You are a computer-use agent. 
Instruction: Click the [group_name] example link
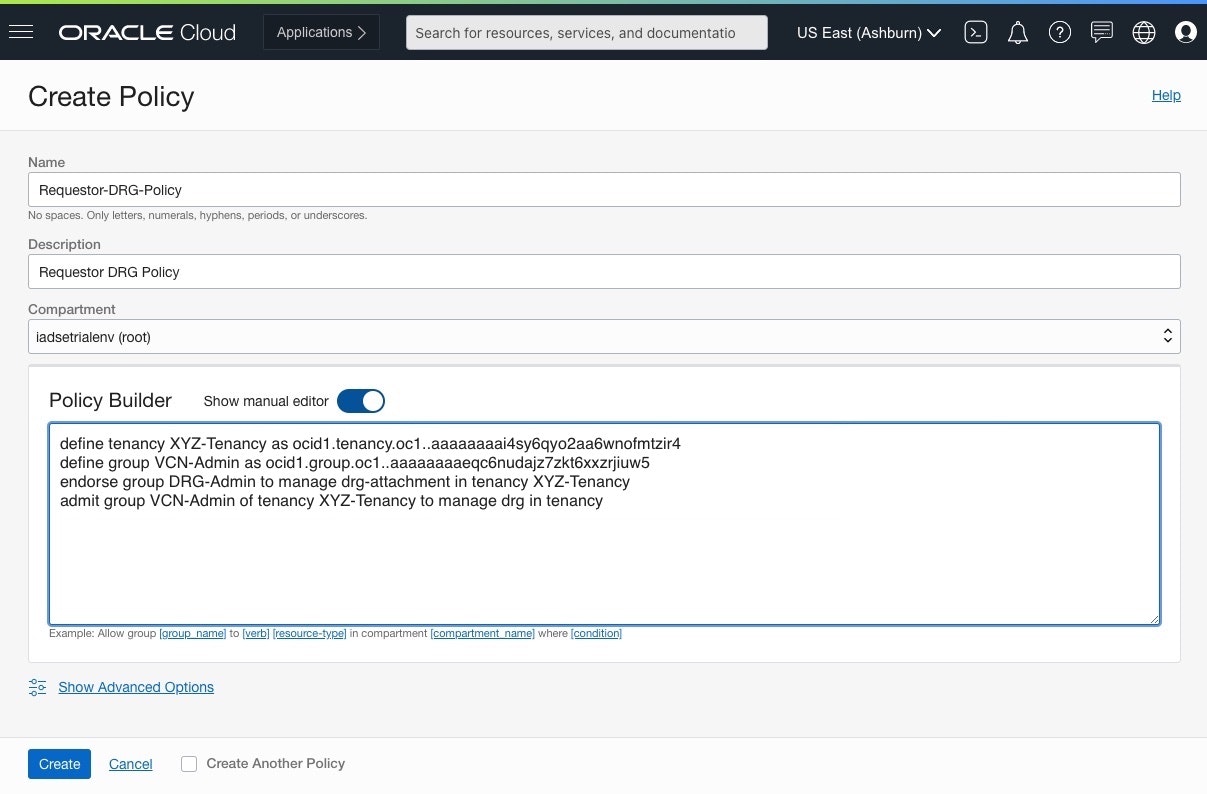click(192, 633)
